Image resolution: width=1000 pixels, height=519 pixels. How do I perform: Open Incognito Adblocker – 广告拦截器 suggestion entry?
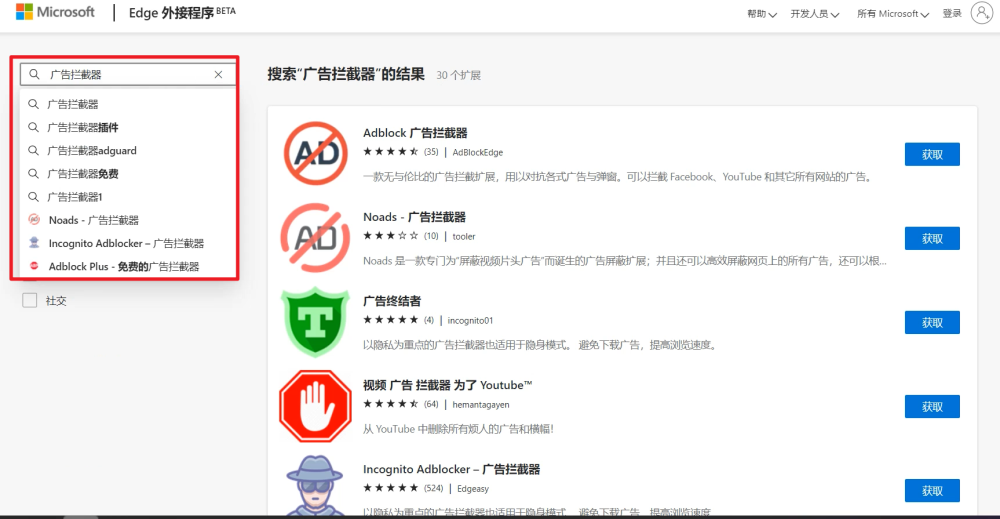click(x=126, y=243)
